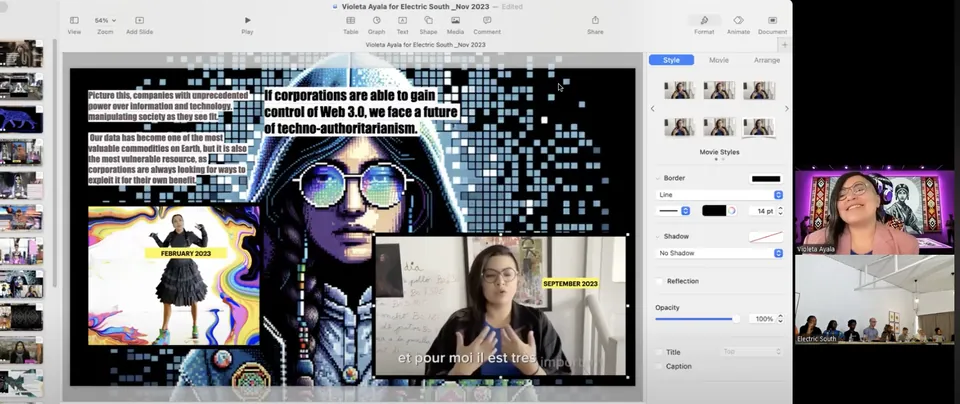Open the Animate inspector
The height and width of the screenshot is (404, 960).
[x=738, y=20]
